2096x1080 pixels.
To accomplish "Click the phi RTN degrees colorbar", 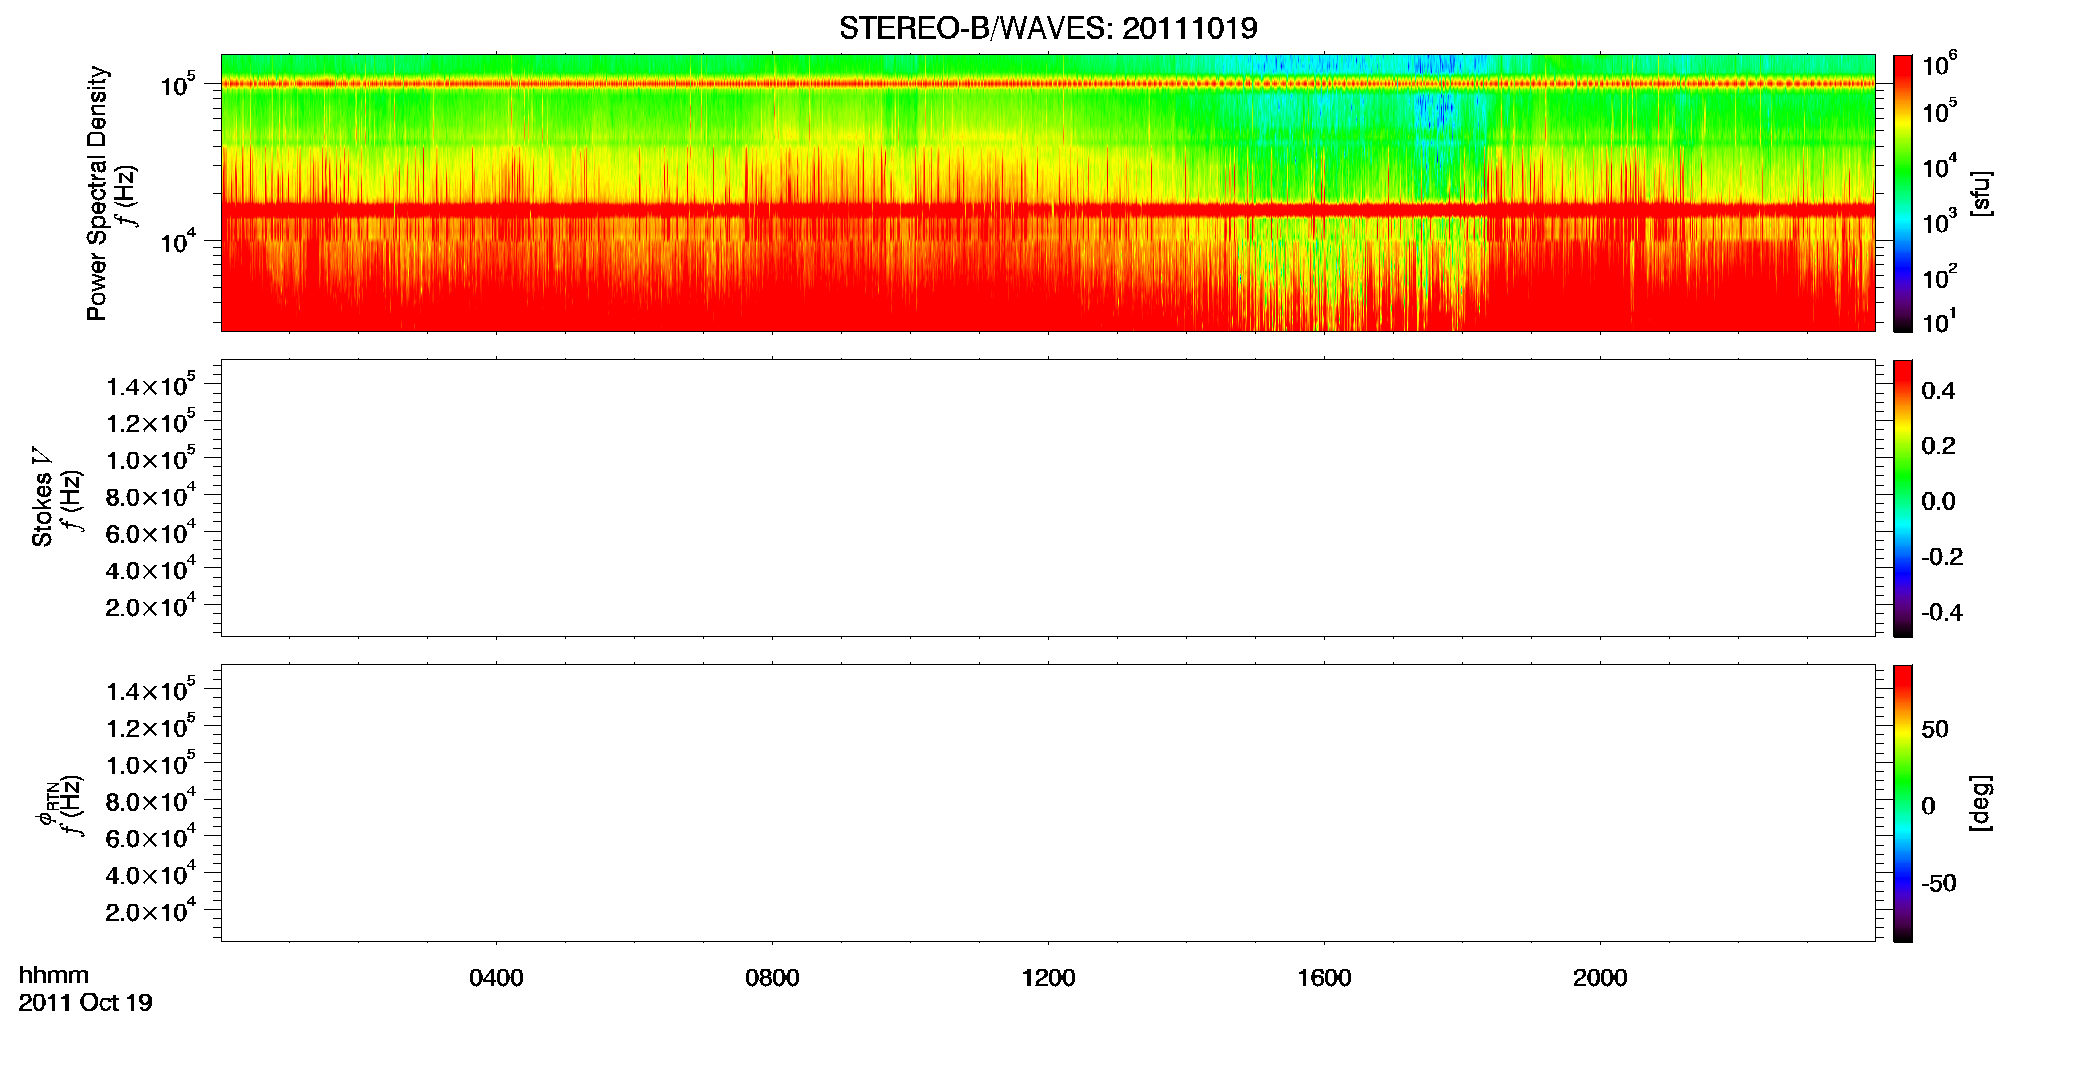I will tap(1903, 803).
